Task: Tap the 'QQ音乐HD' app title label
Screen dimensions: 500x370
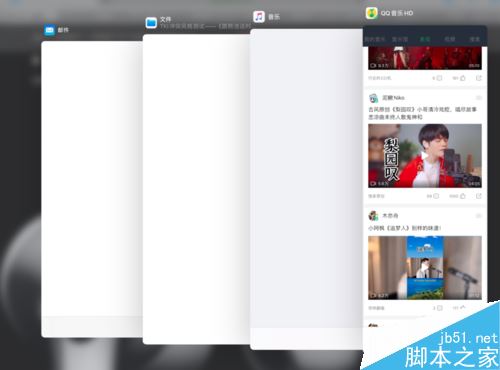Action: (x=397, y=13)
